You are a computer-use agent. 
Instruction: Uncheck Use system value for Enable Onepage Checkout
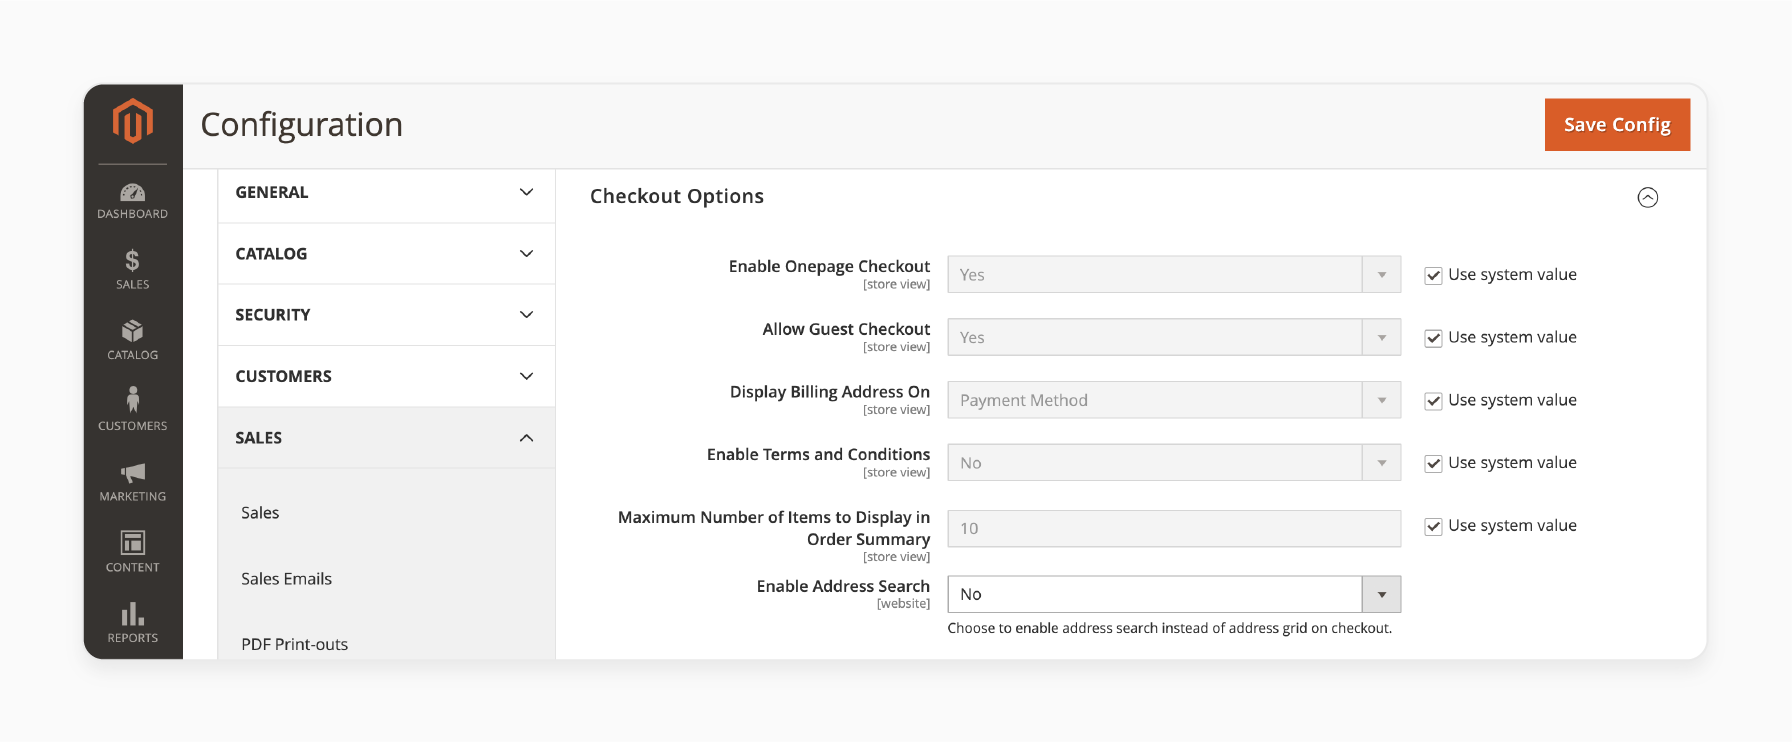(1433, 275)
